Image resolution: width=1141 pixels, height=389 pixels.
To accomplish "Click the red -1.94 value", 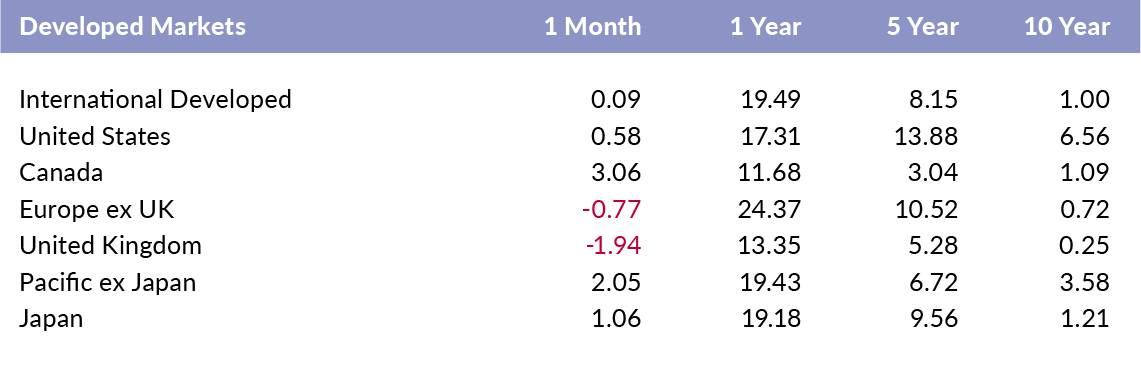I will click(613, 246).
